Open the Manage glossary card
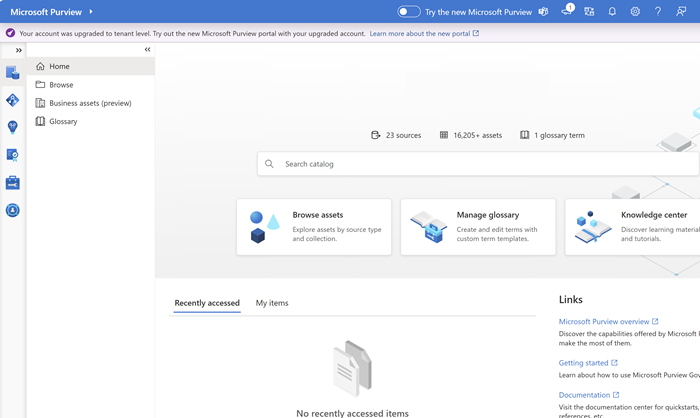The image size is (700, 418). point(478,227)
